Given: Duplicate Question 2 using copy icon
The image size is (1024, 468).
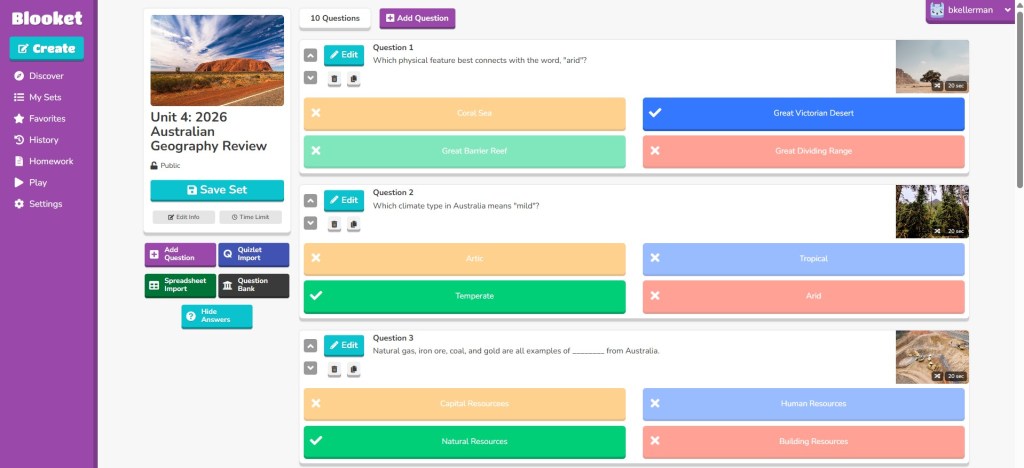Looking at the screenshot, I should tap(353, 224).
